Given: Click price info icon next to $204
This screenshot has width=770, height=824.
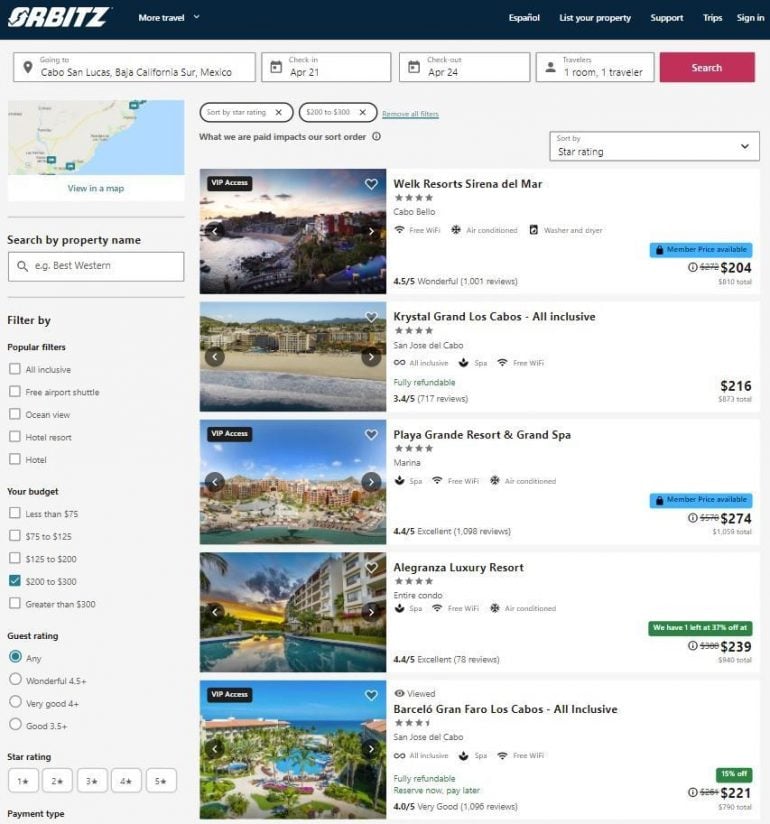Looking at the screenshot, I should tap(692, 268).
